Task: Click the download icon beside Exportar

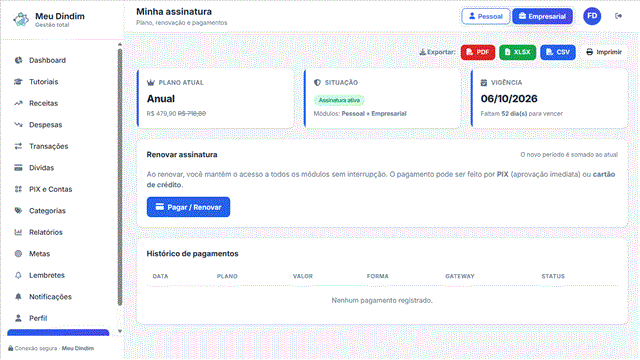Action: (x=422, y=52)
